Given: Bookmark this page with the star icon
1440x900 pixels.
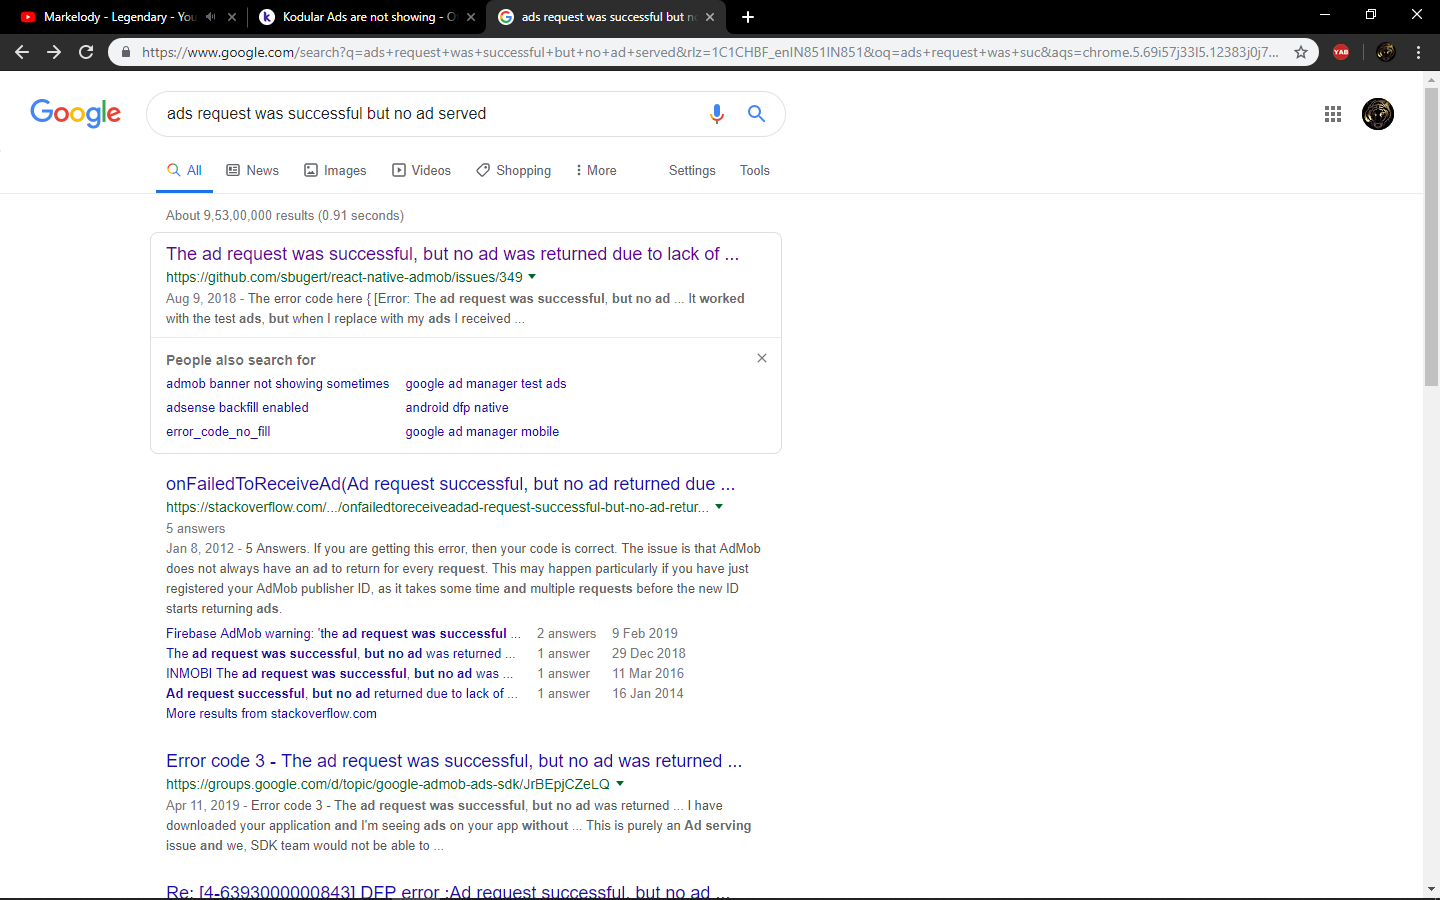Looking at the screenshot, I should pos(1301,52).
